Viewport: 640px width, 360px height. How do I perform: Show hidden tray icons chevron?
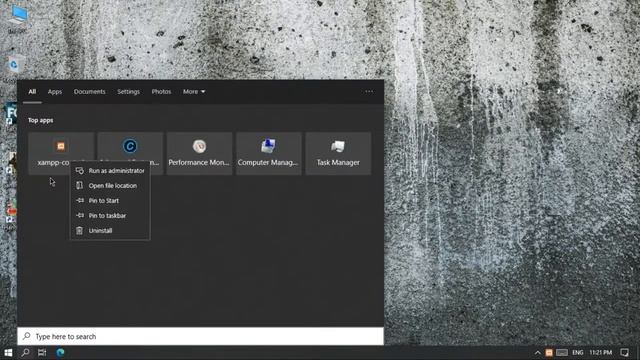tap(538, 353)
